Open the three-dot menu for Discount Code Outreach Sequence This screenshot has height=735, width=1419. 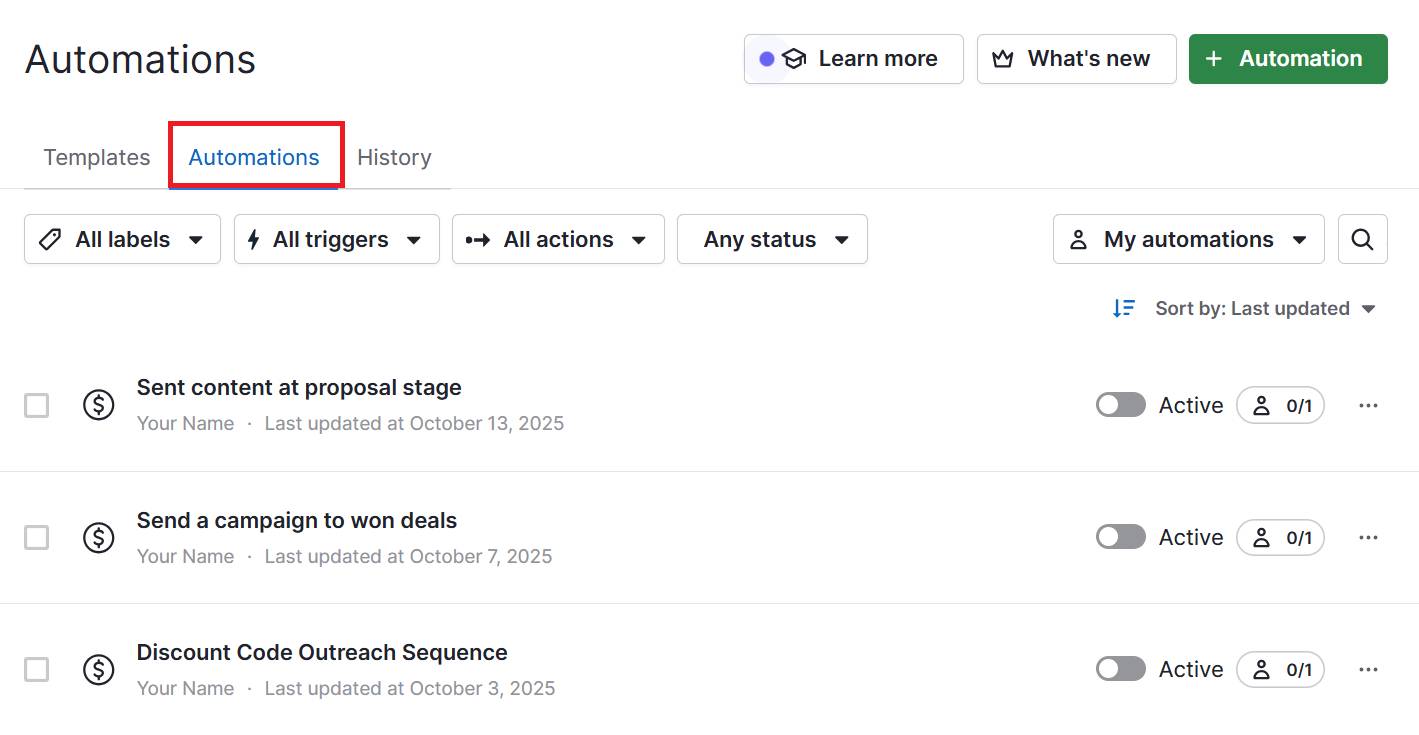(x=1368, y=669)
